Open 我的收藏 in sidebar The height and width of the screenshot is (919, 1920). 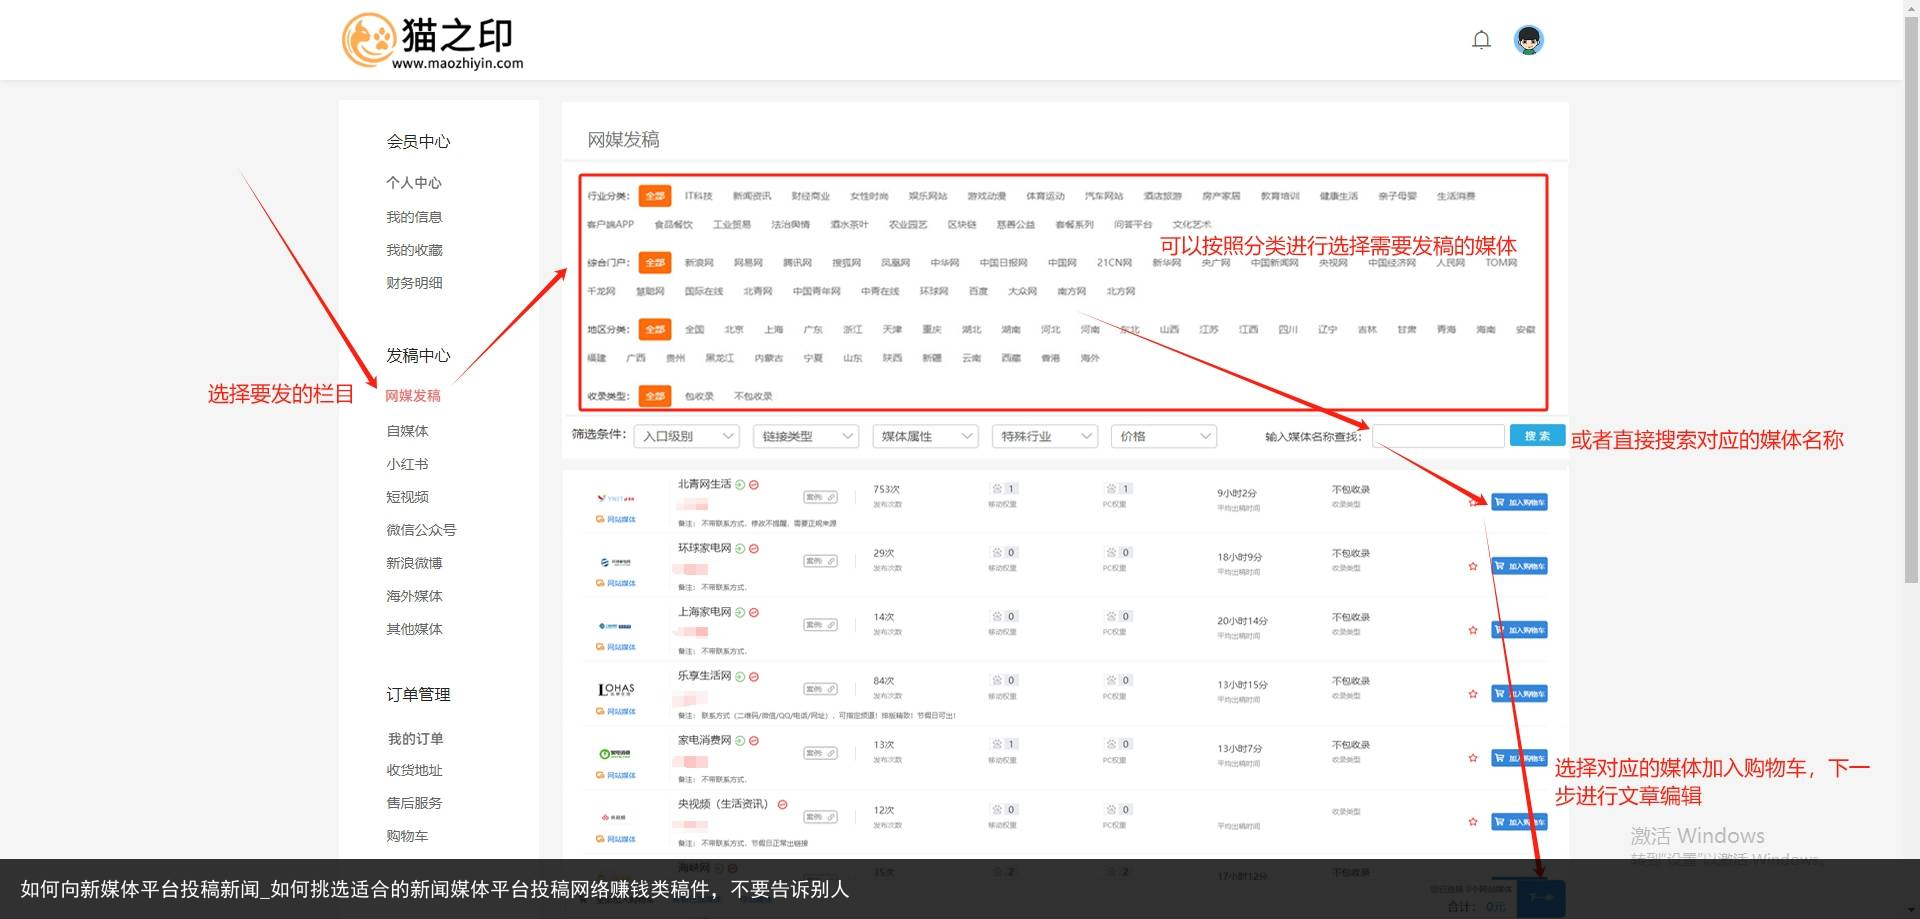pos(414,250)
